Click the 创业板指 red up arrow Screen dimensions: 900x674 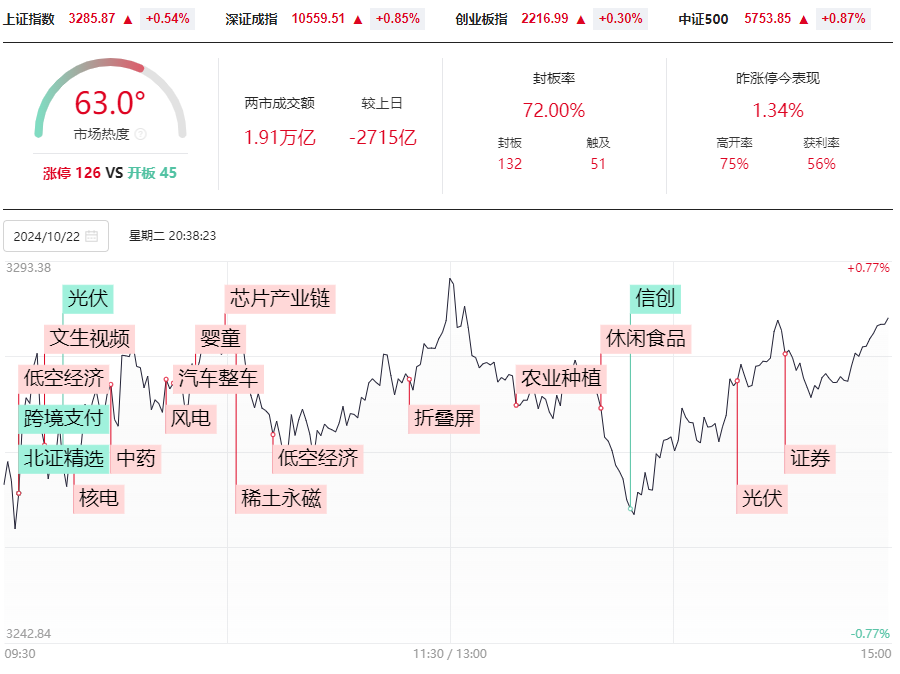pyautogui.click(x=581, y=20)
